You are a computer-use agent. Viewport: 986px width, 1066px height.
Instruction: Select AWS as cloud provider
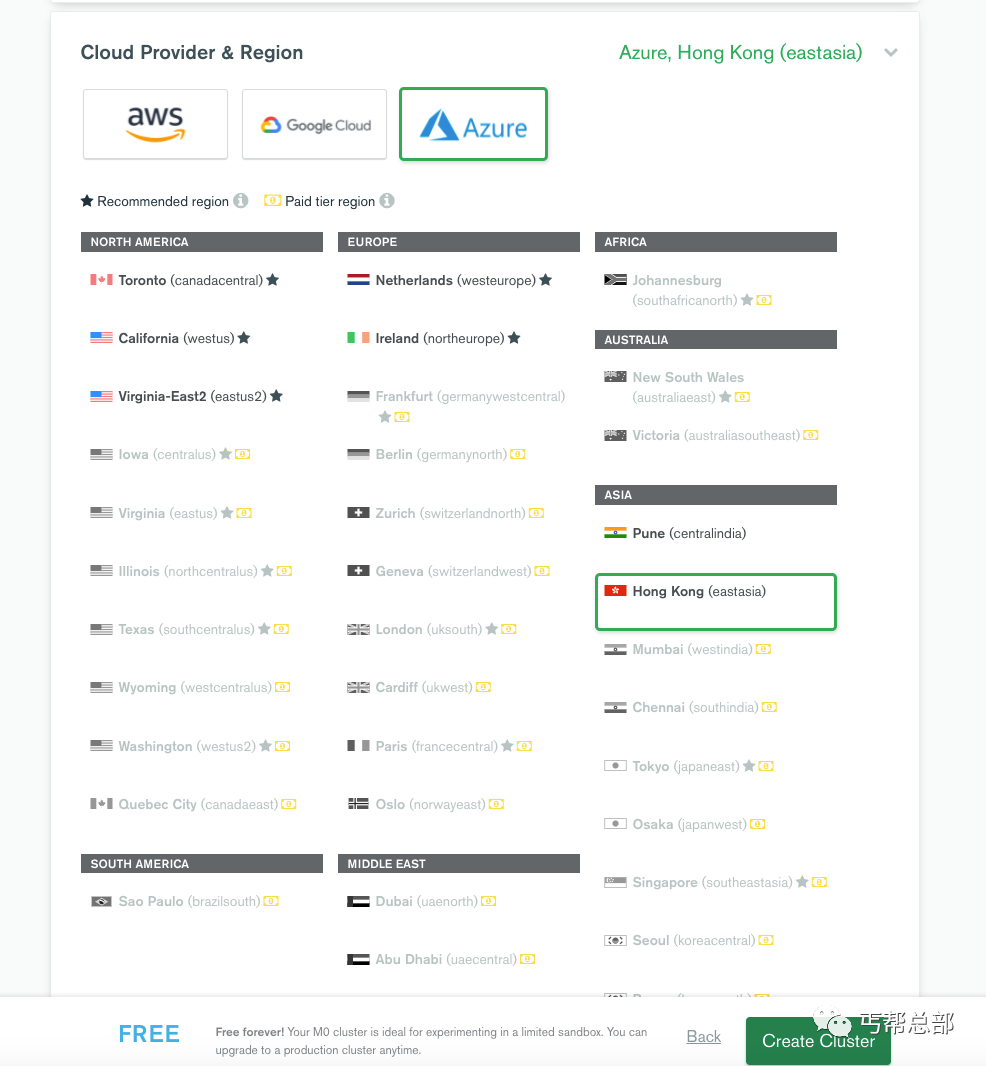[155, 124]
